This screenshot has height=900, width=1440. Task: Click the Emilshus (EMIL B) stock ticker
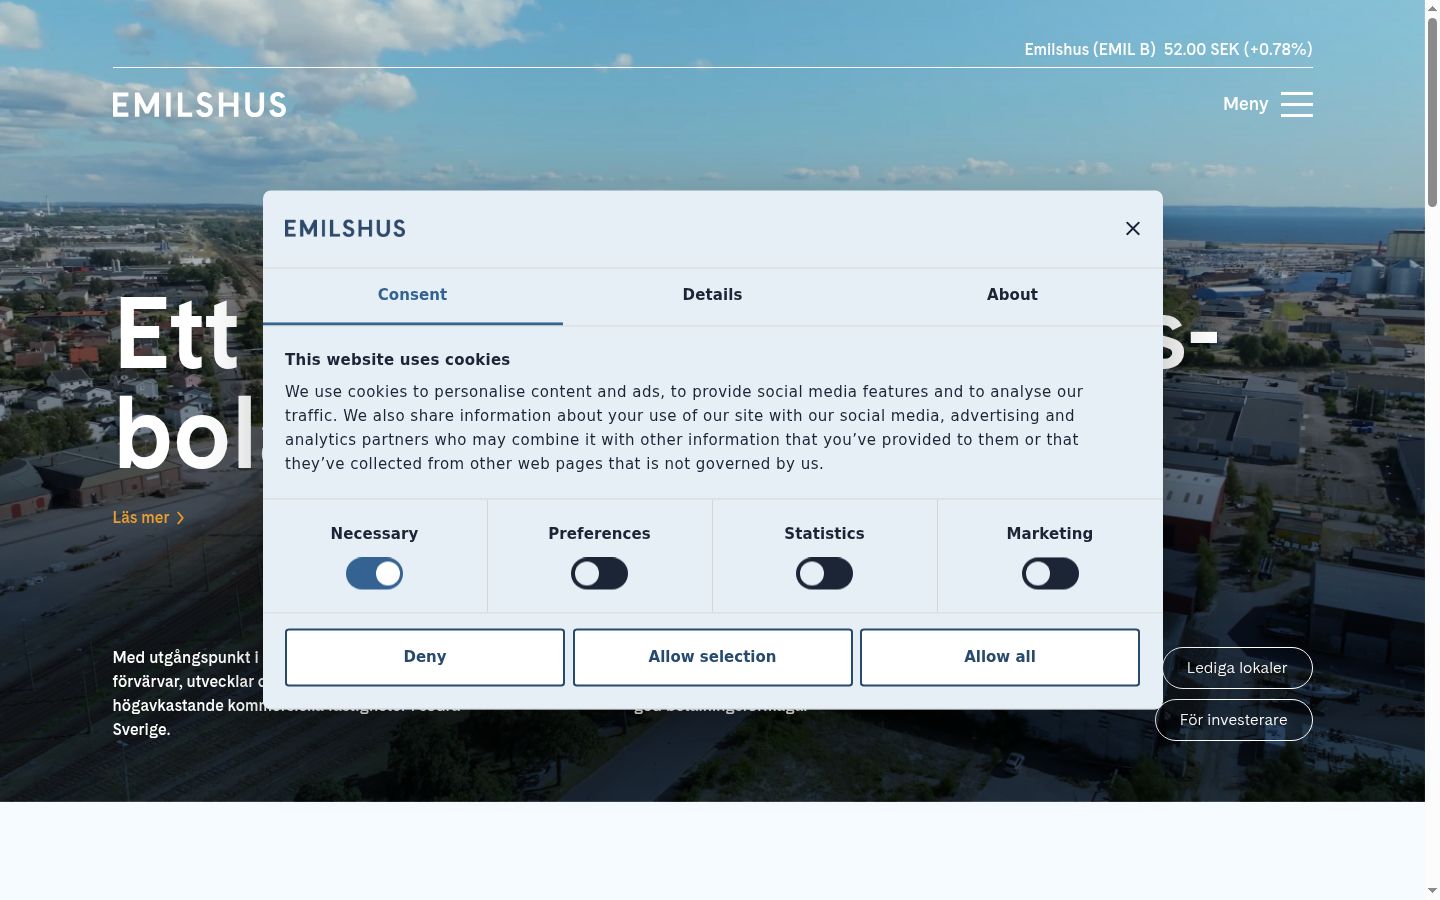pos(1168,49)
